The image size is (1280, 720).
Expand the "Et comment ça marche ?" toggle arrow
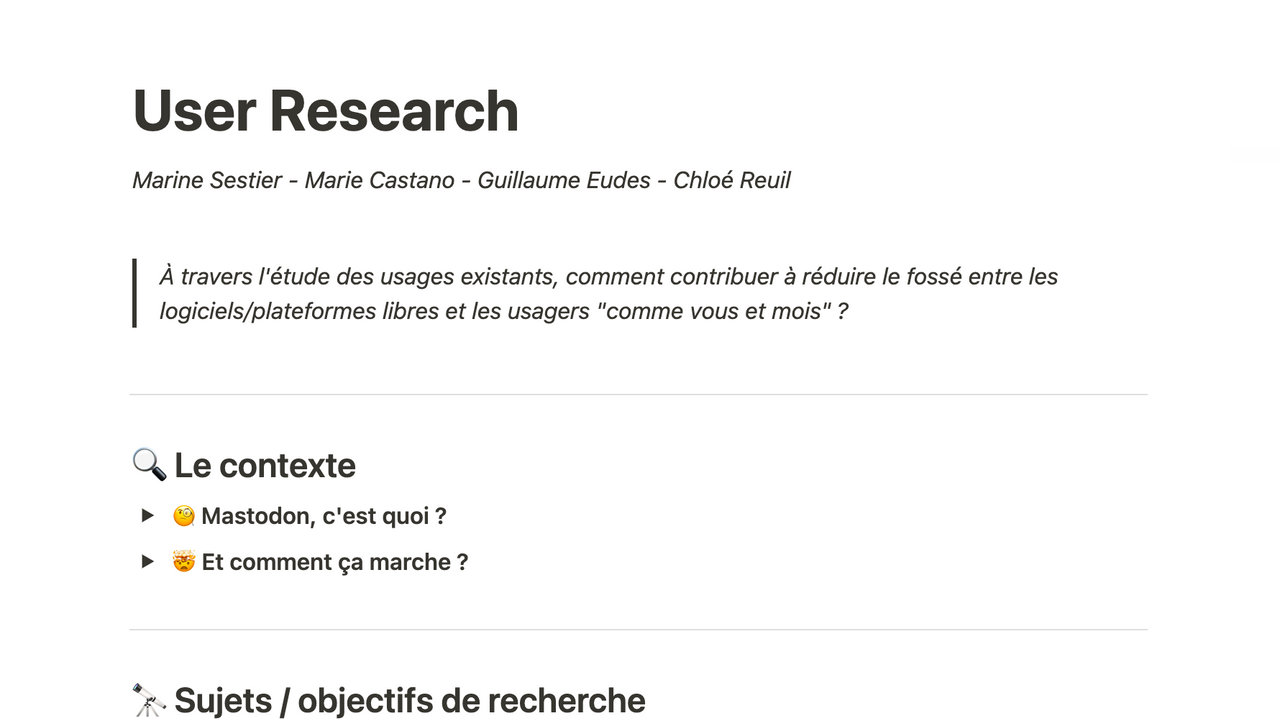148,562
